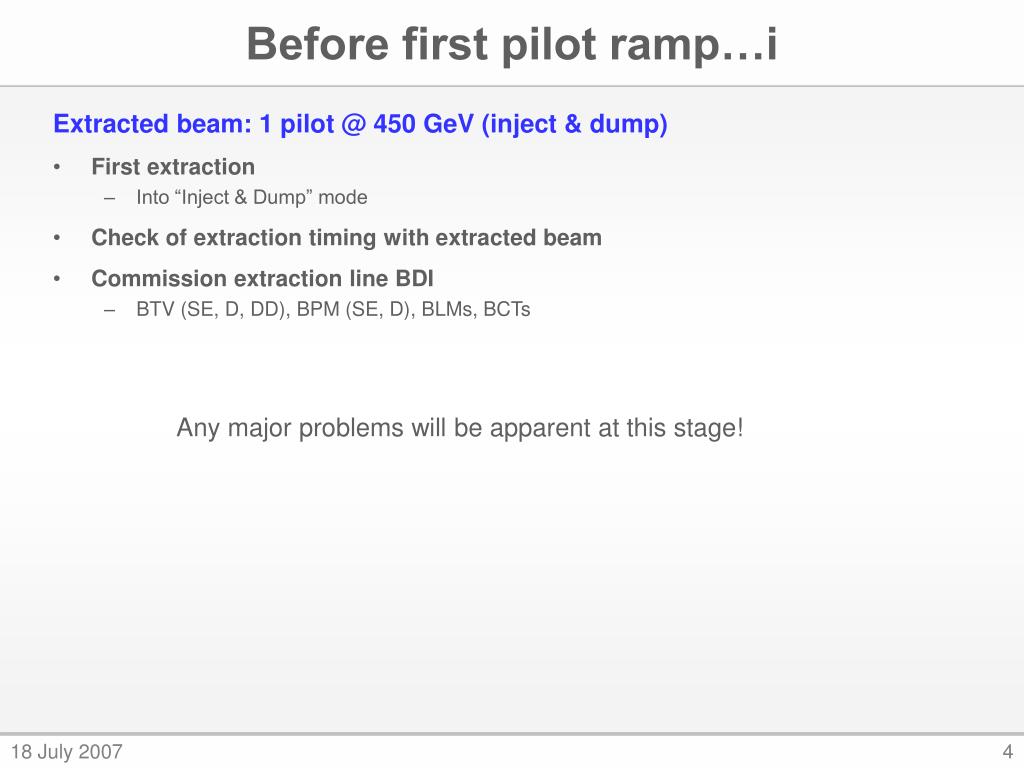Click the dash before 'BTV (SE, D, DD)'
Image resolution: width=1024 pixels, height=768 pixels.
(110, 310)
